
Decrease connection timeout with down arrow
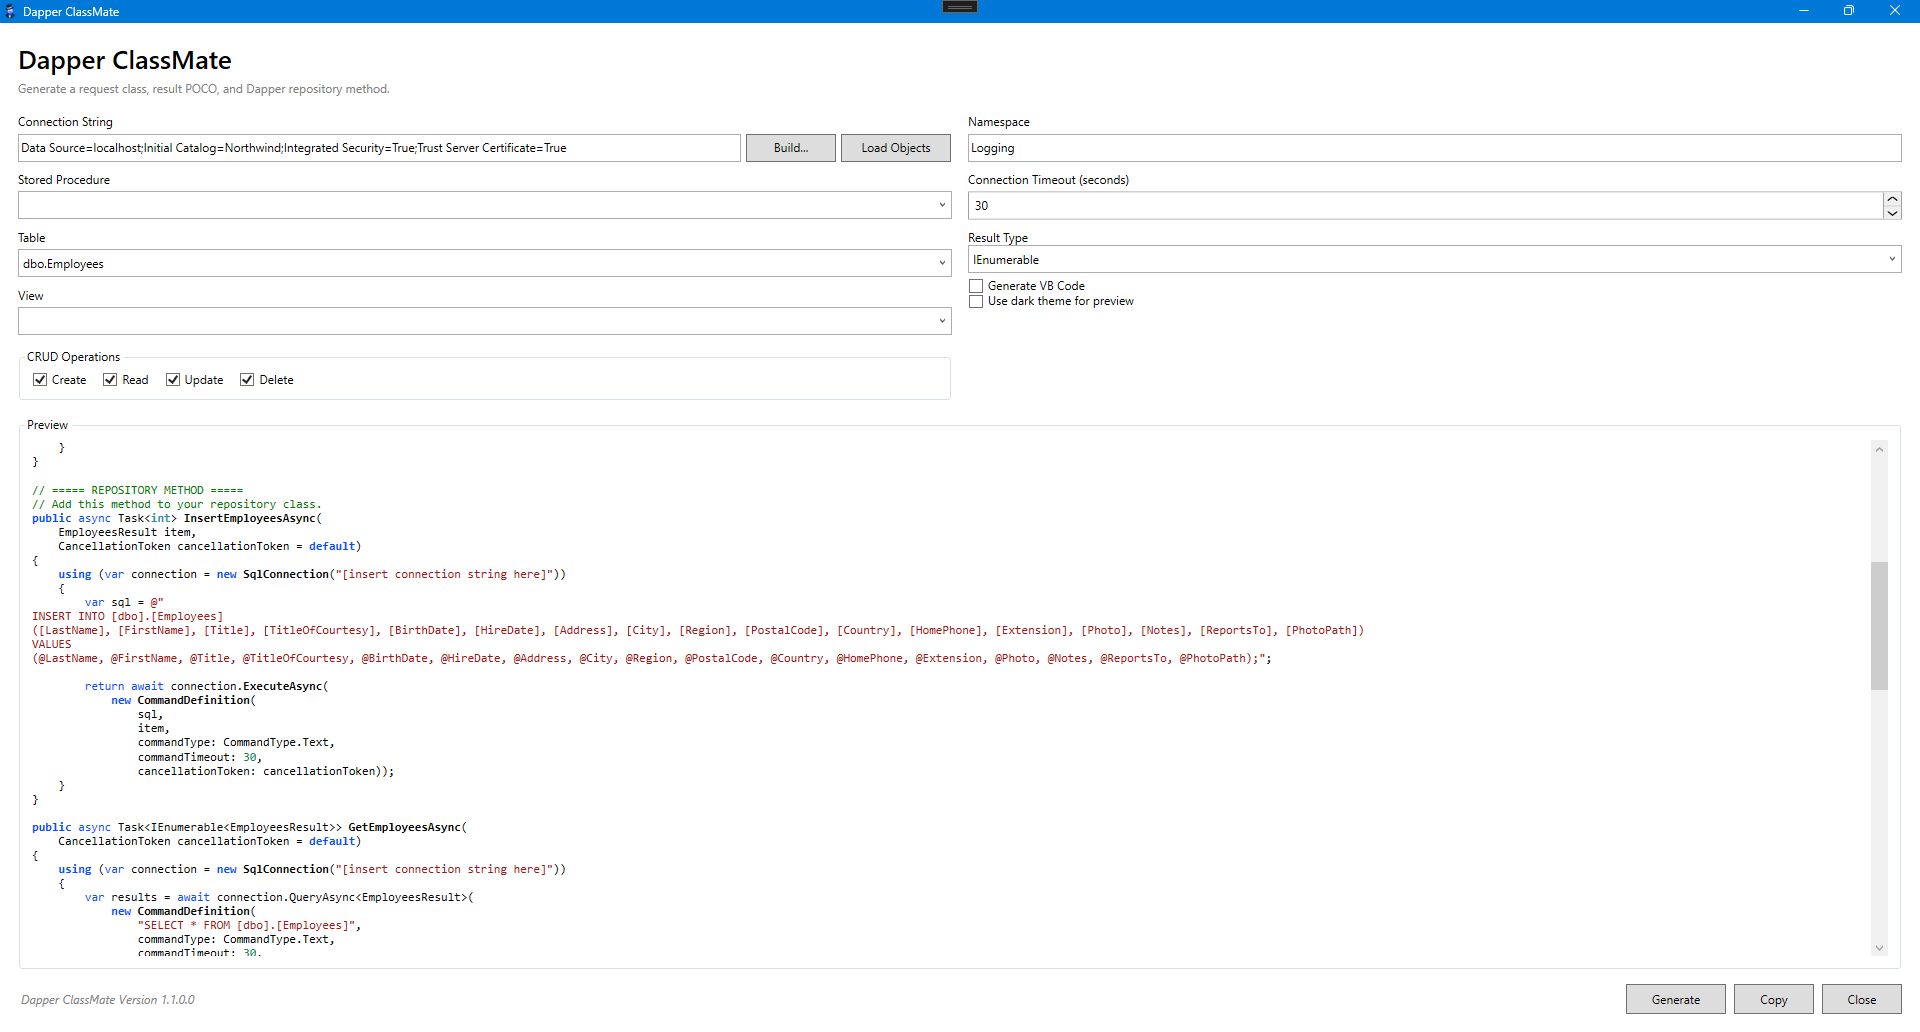[1892, 213]
